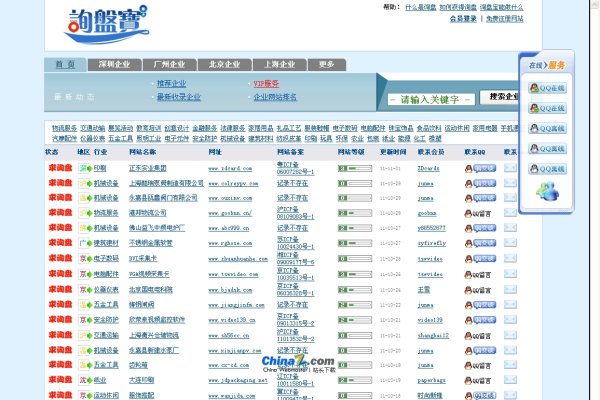Filter by 物流服务 category
Screen dimensions: 600x400
click(x=64, y=128)
